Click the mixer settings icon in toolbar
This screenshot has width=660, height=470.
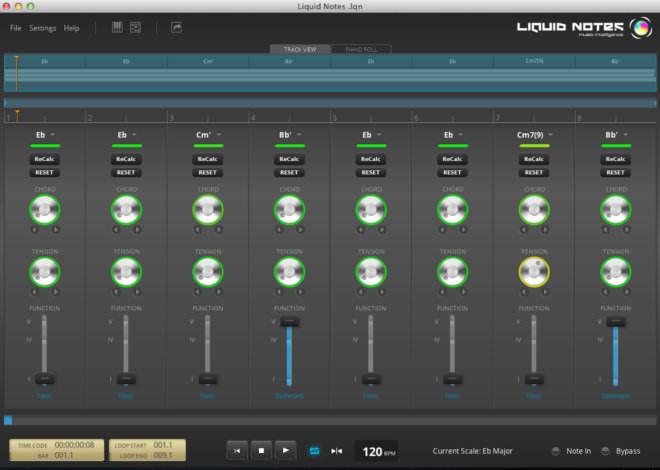click(x=136, y=27)
